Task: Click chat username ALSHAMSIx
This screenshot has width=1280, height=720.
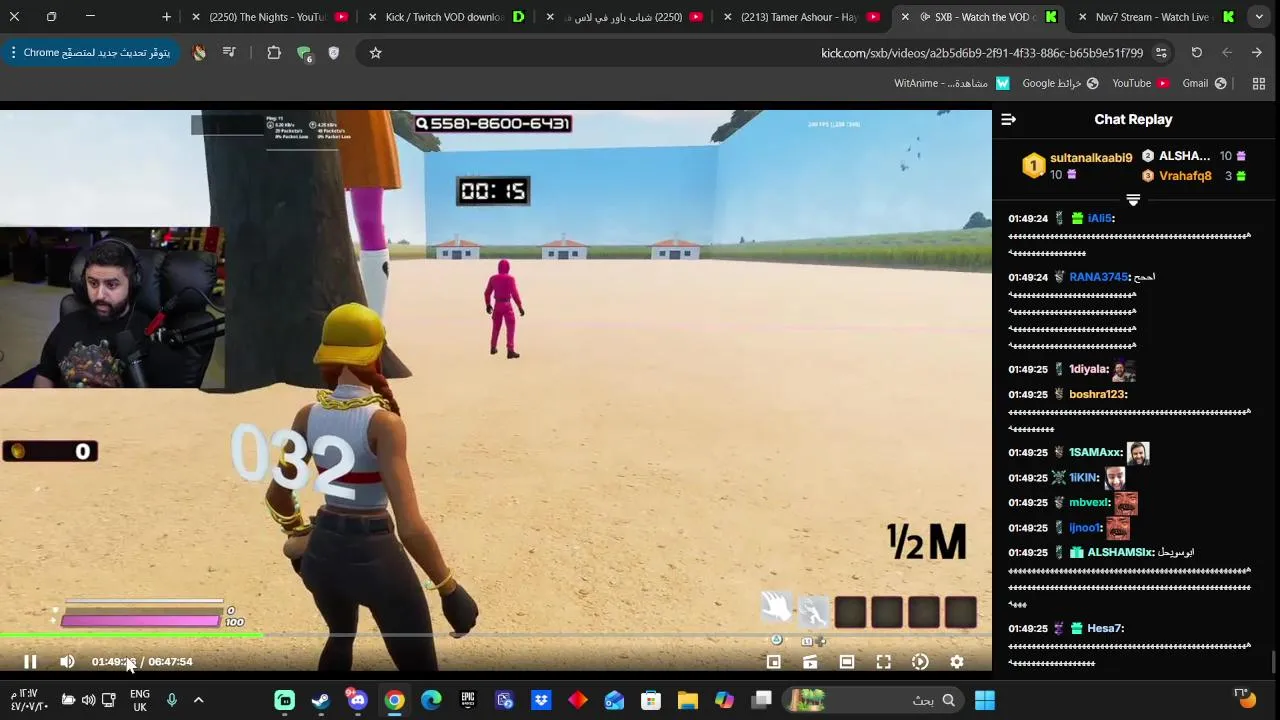Action: point(1121,552)
